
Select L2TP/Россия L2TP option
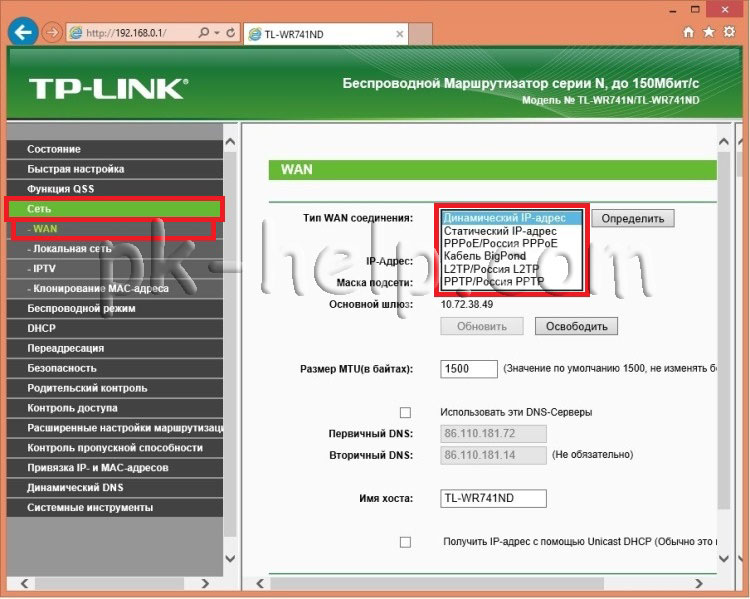tap(511, 269)
